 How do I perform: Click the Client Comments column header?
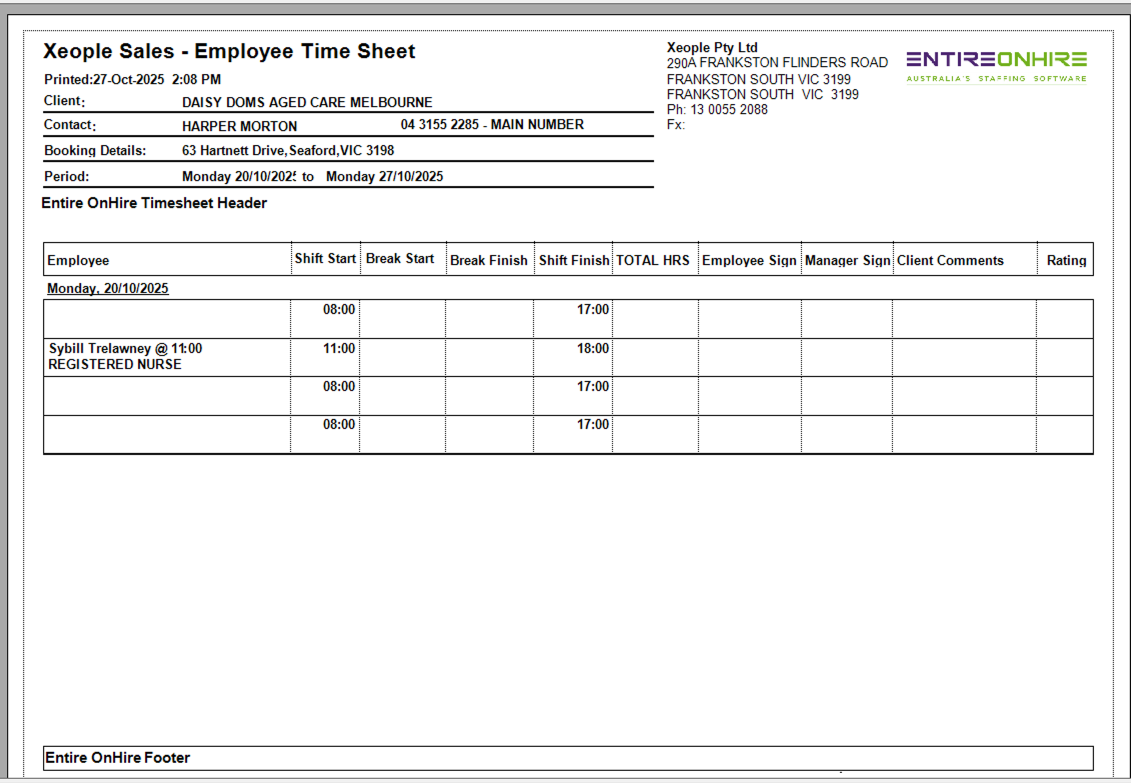pyautogui.click(x=950, y=260)
